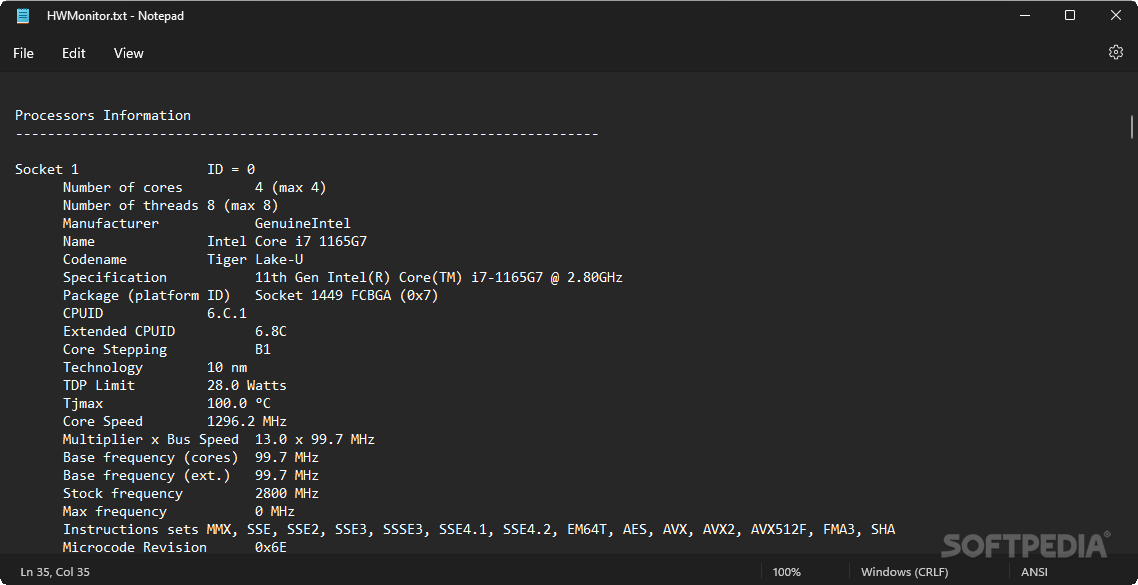Click the HWMonitor.txt - Notepad title
1138x585 pixels.
(x=115, y=16)
